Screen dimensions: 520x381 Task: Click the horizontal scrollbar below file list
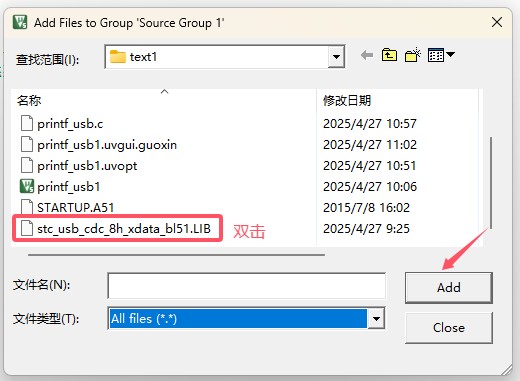point(176,255)
